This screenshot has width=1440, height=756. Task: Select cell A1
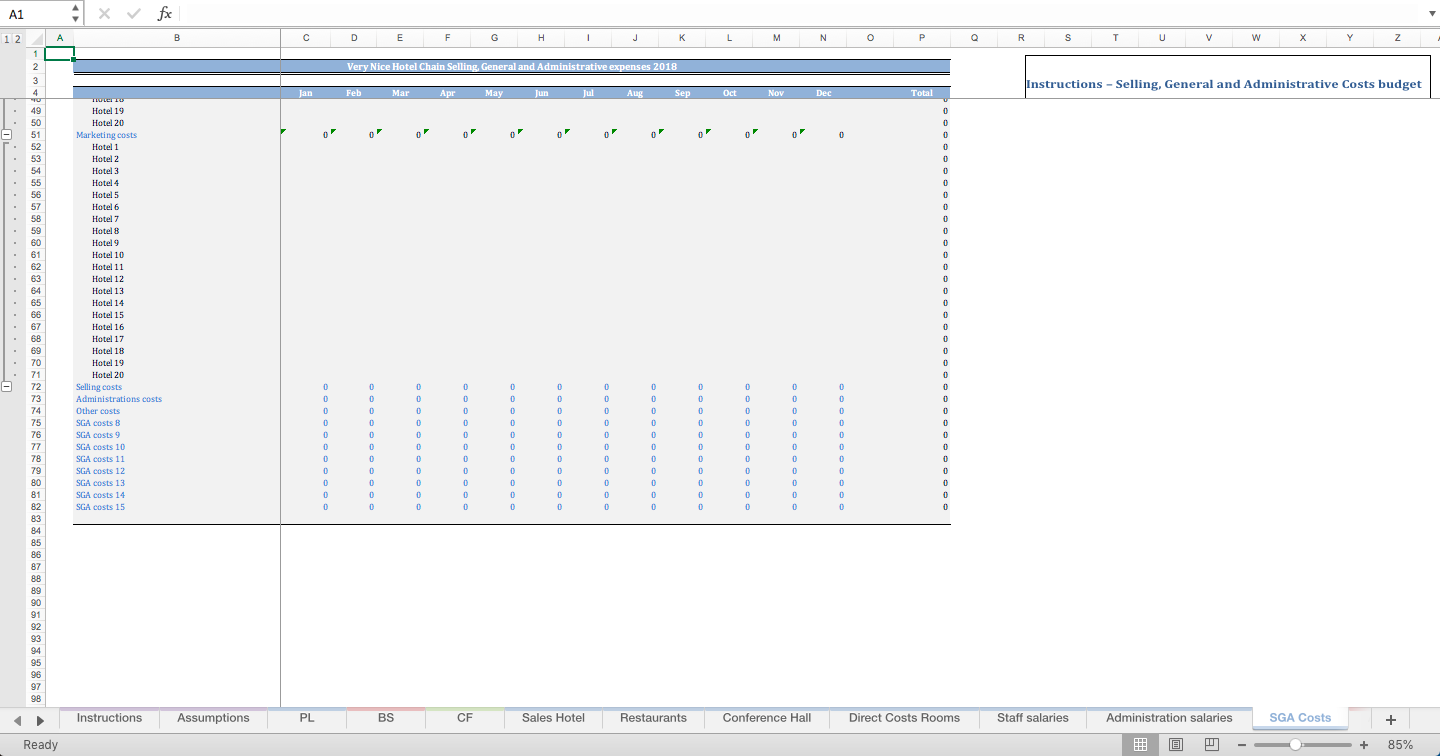coord(59,54)
